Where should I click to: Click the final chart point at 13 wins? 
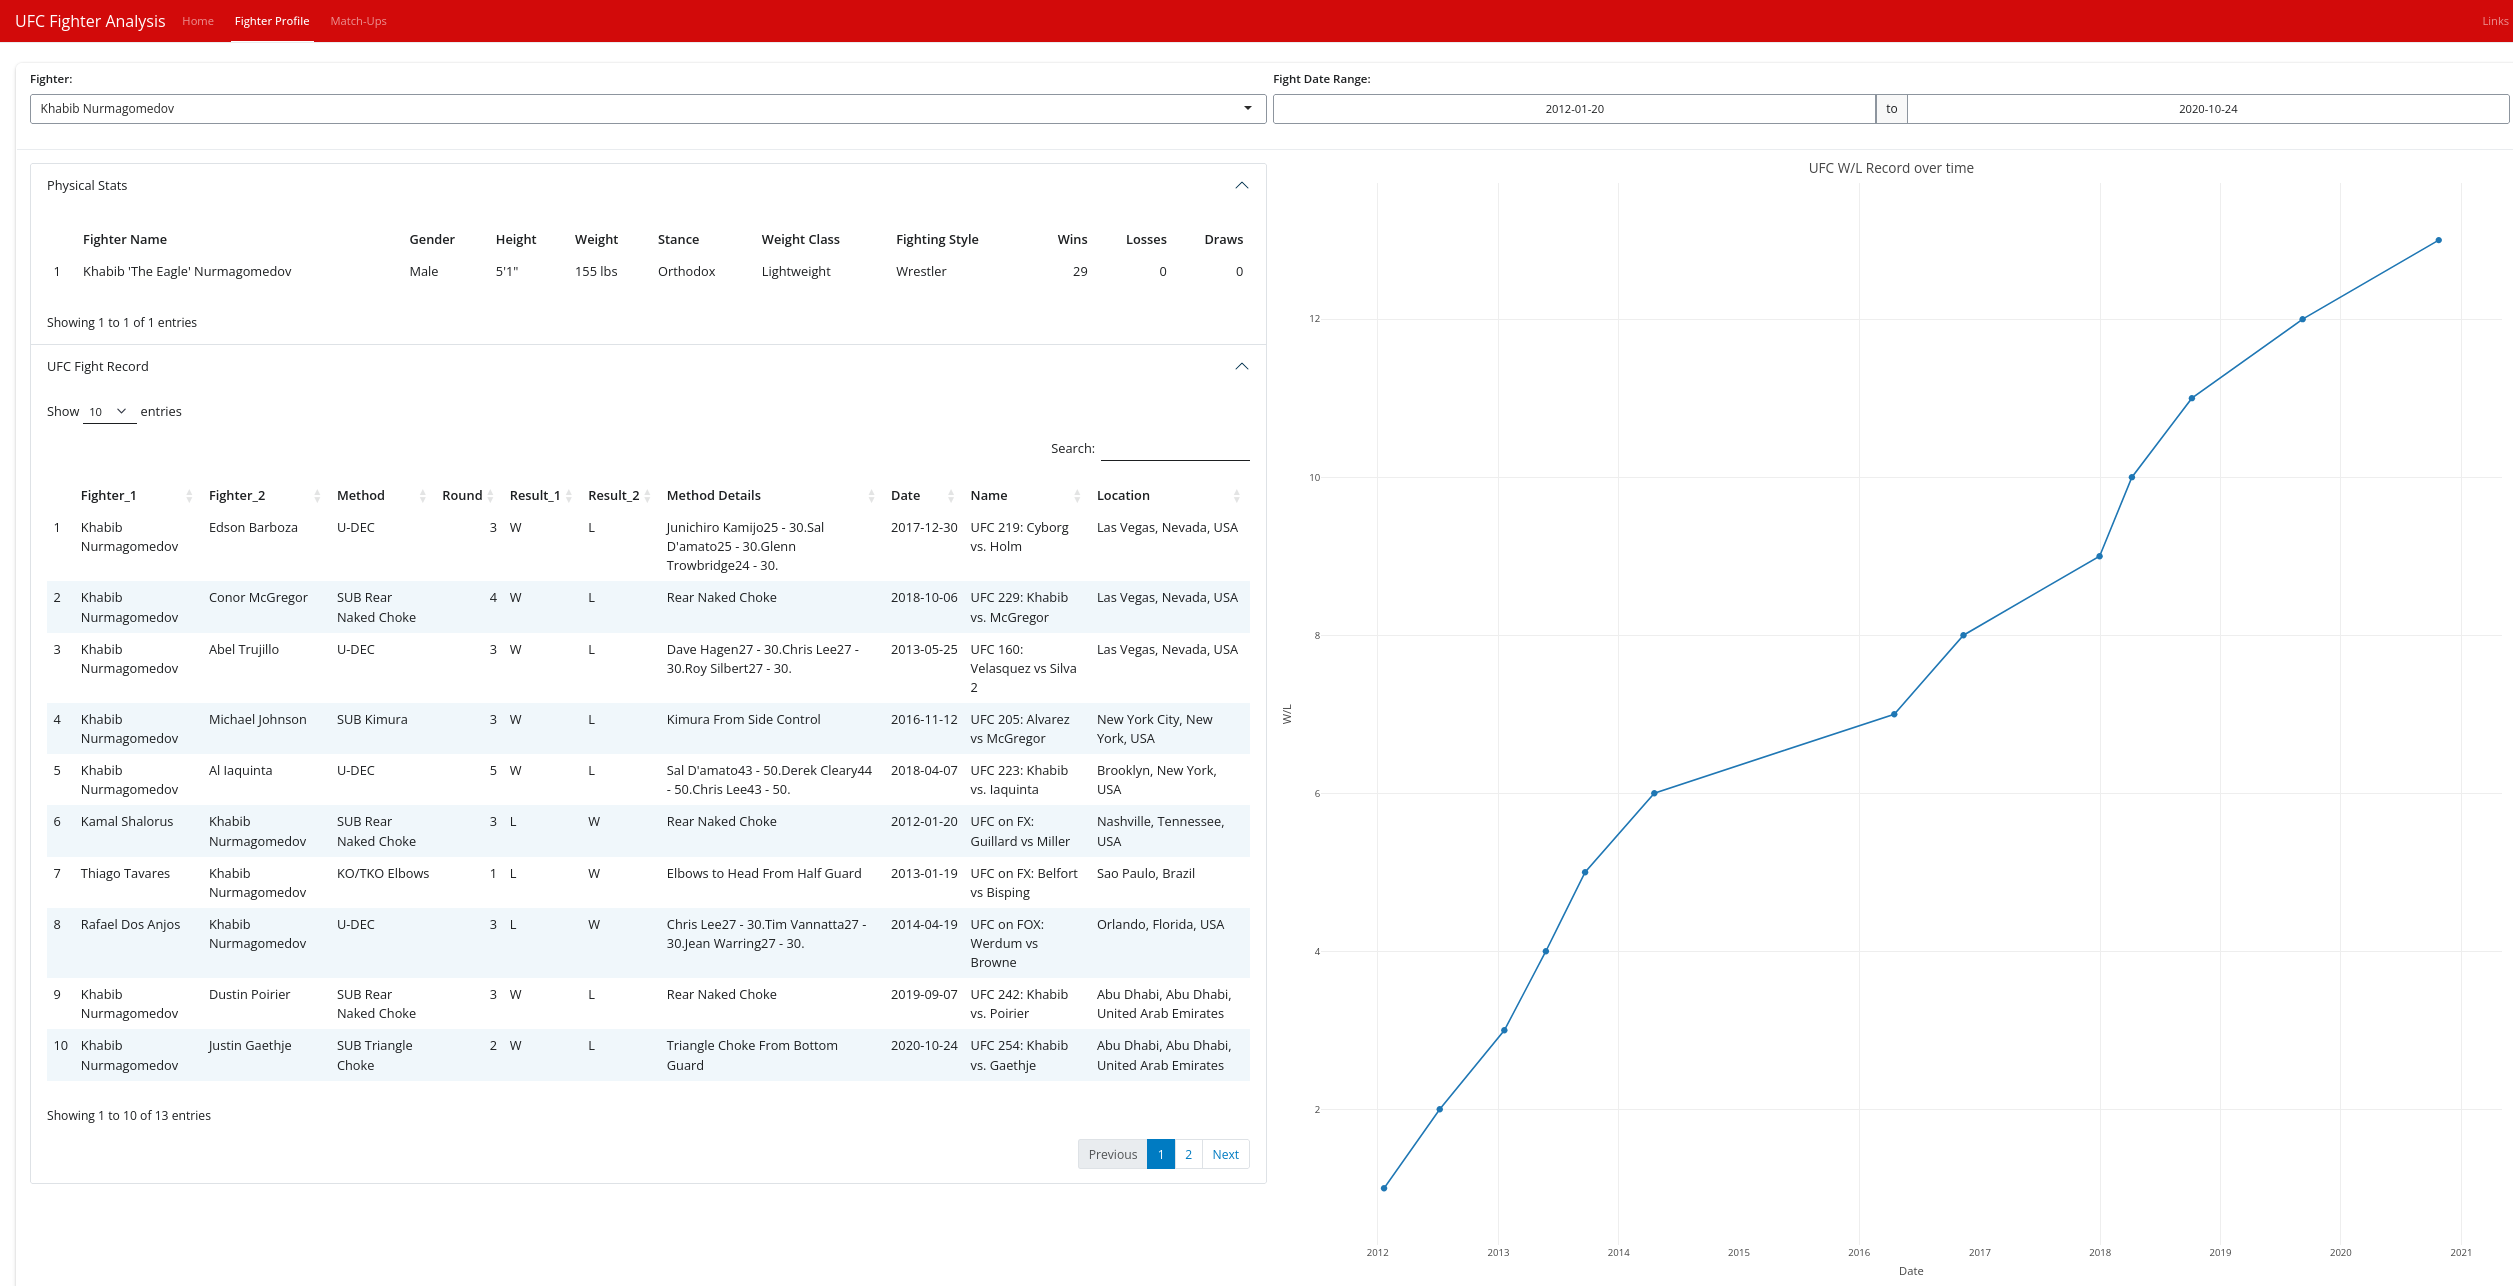click(2438, 240)
